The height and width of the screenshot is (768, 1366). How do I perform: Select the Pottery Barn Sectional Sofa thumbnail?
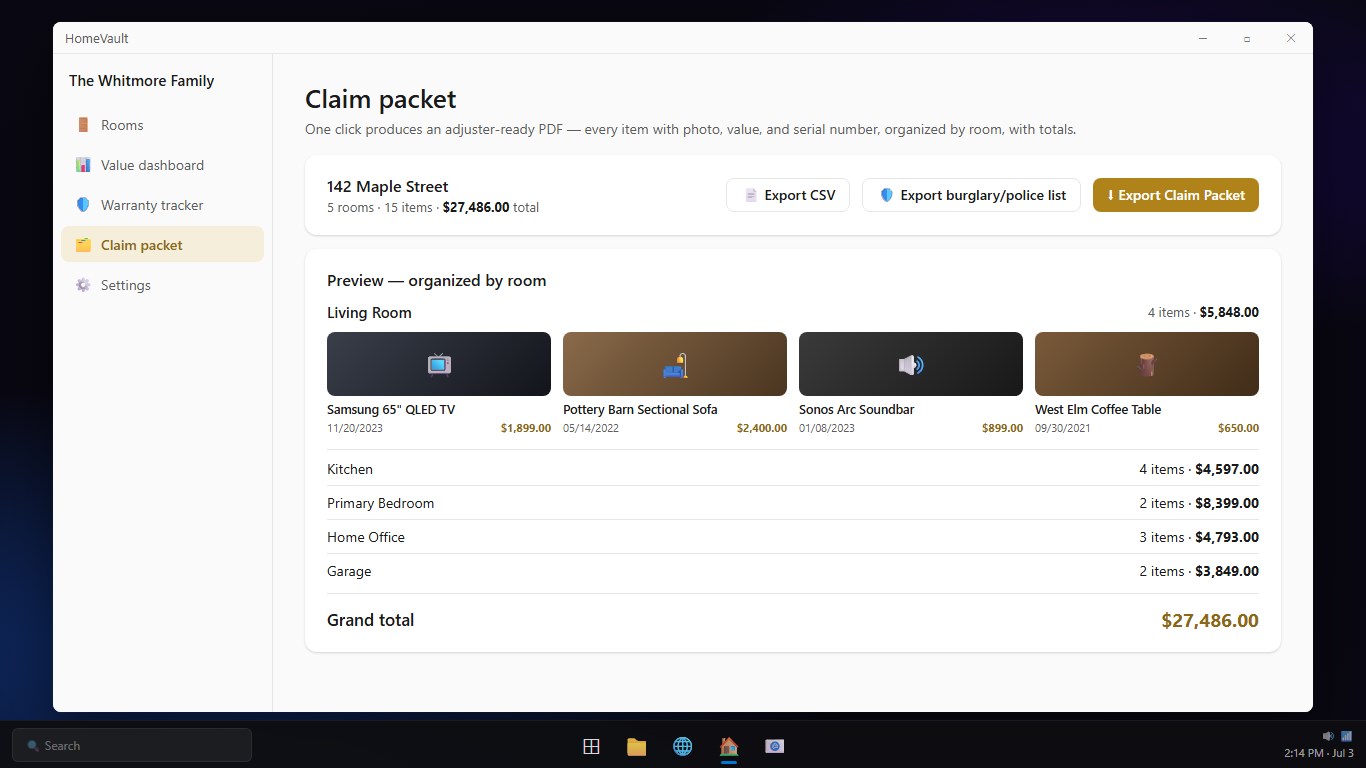(x=675, y=364)
